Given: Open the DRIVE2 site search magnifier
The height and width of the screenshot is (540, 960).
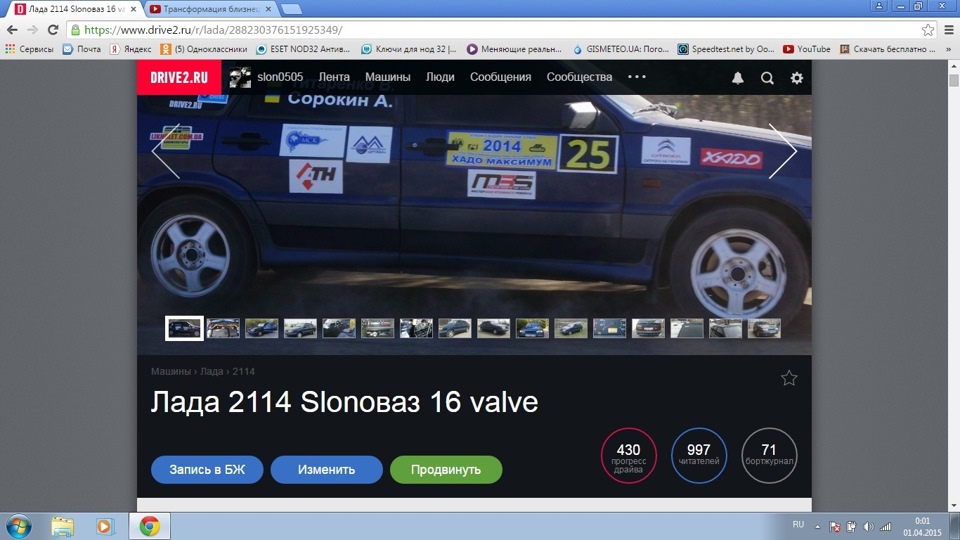Looking at the screenshot, I should coord(767,78).
